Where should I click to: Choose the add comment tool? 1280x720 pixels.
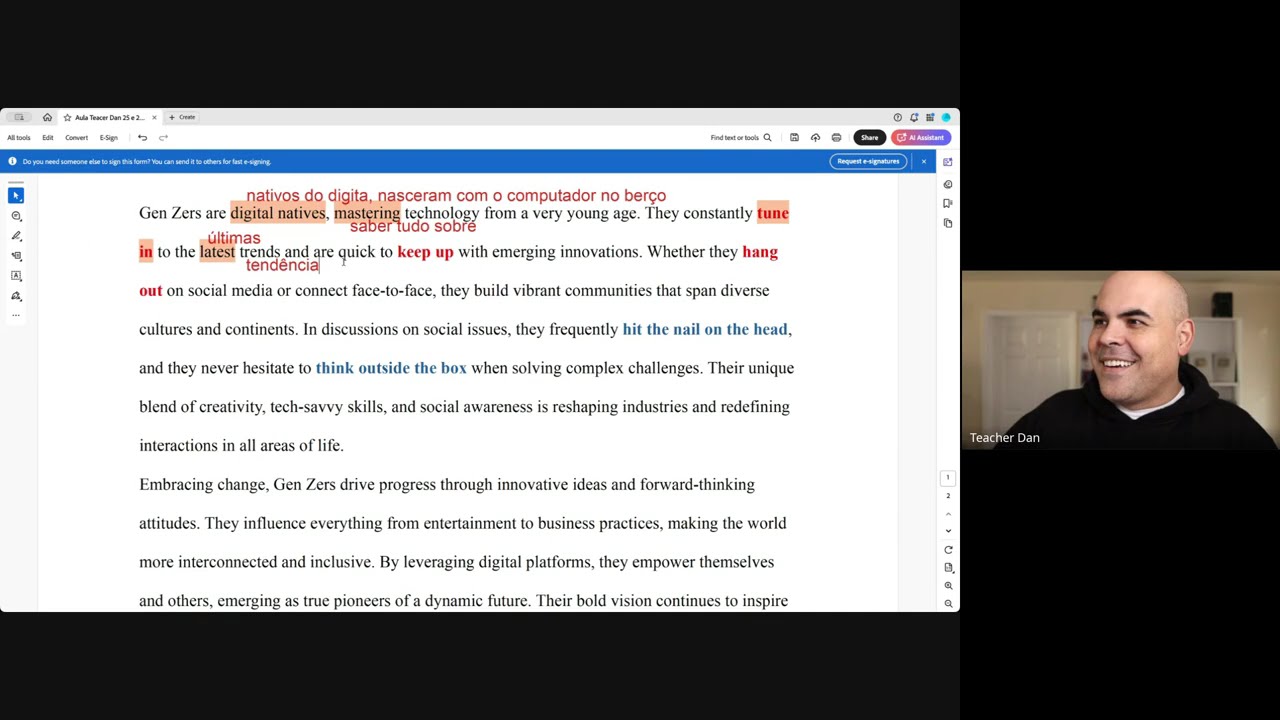(16, 216)
